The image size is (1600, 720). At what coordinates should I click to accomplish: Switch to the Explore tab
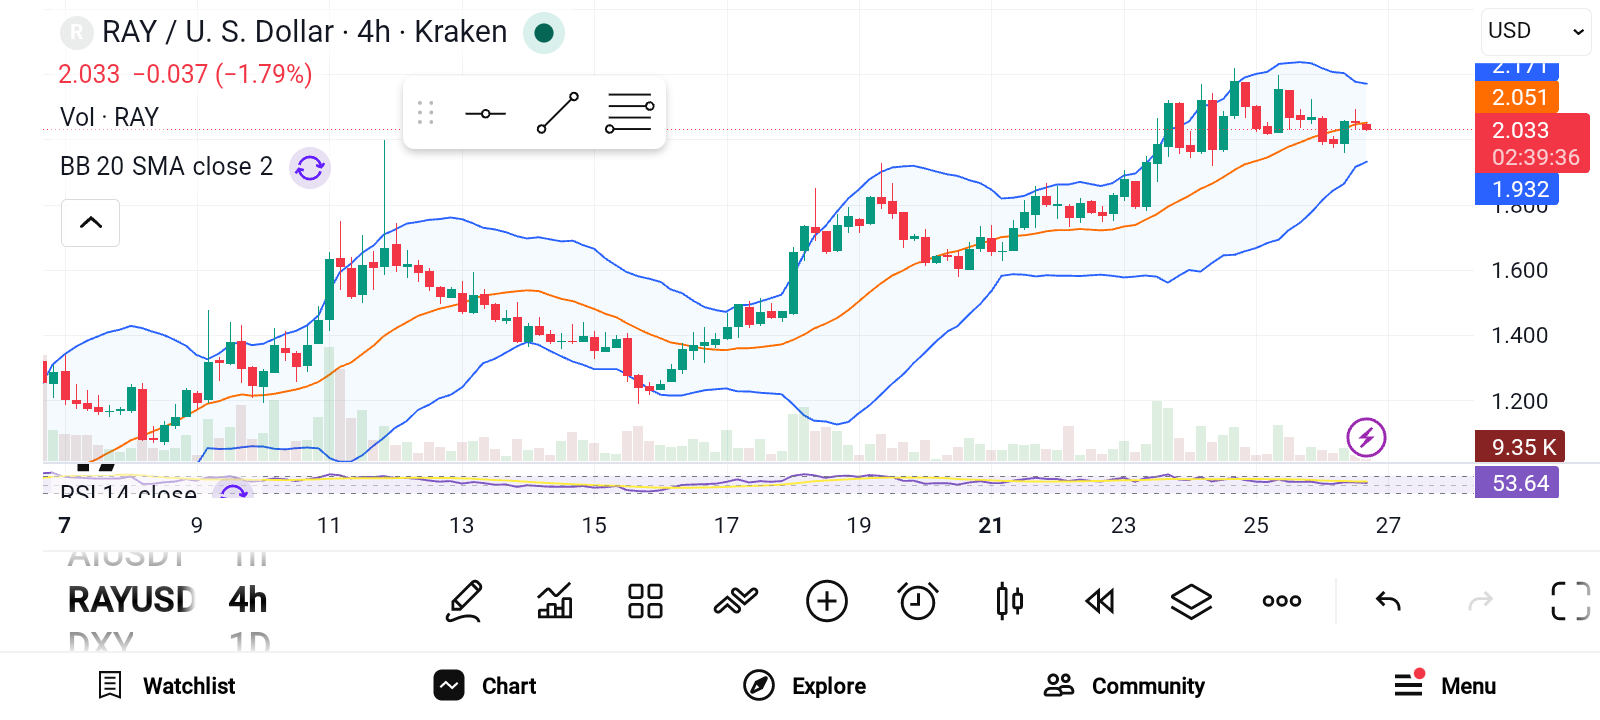[805, 686]
